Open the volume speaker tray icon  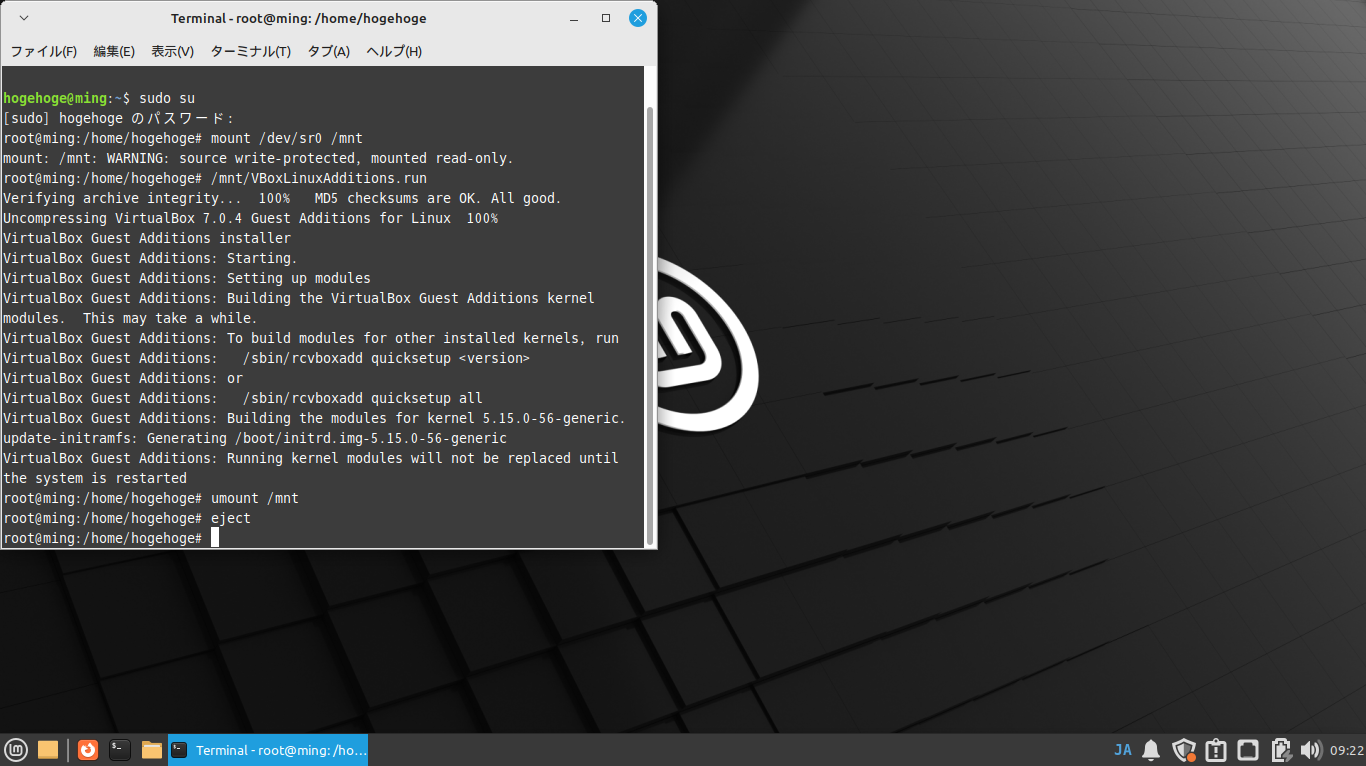[1311, 750]
